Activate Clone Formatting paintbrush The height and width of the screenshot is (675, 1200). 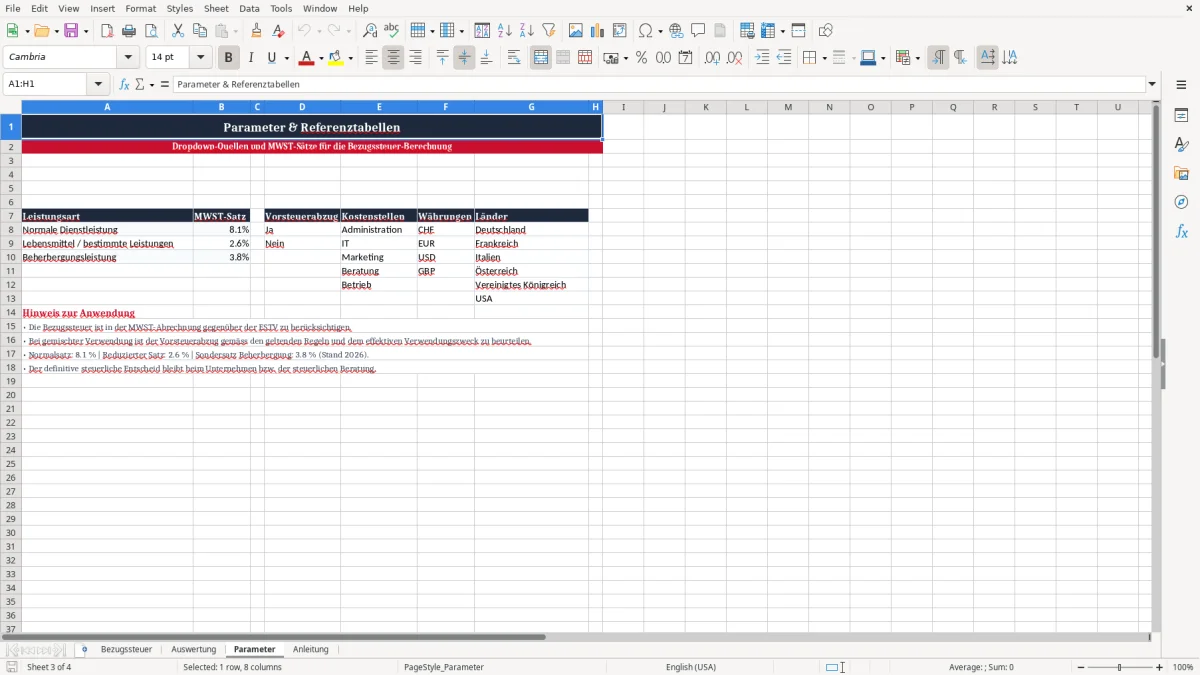coord(256,31)
